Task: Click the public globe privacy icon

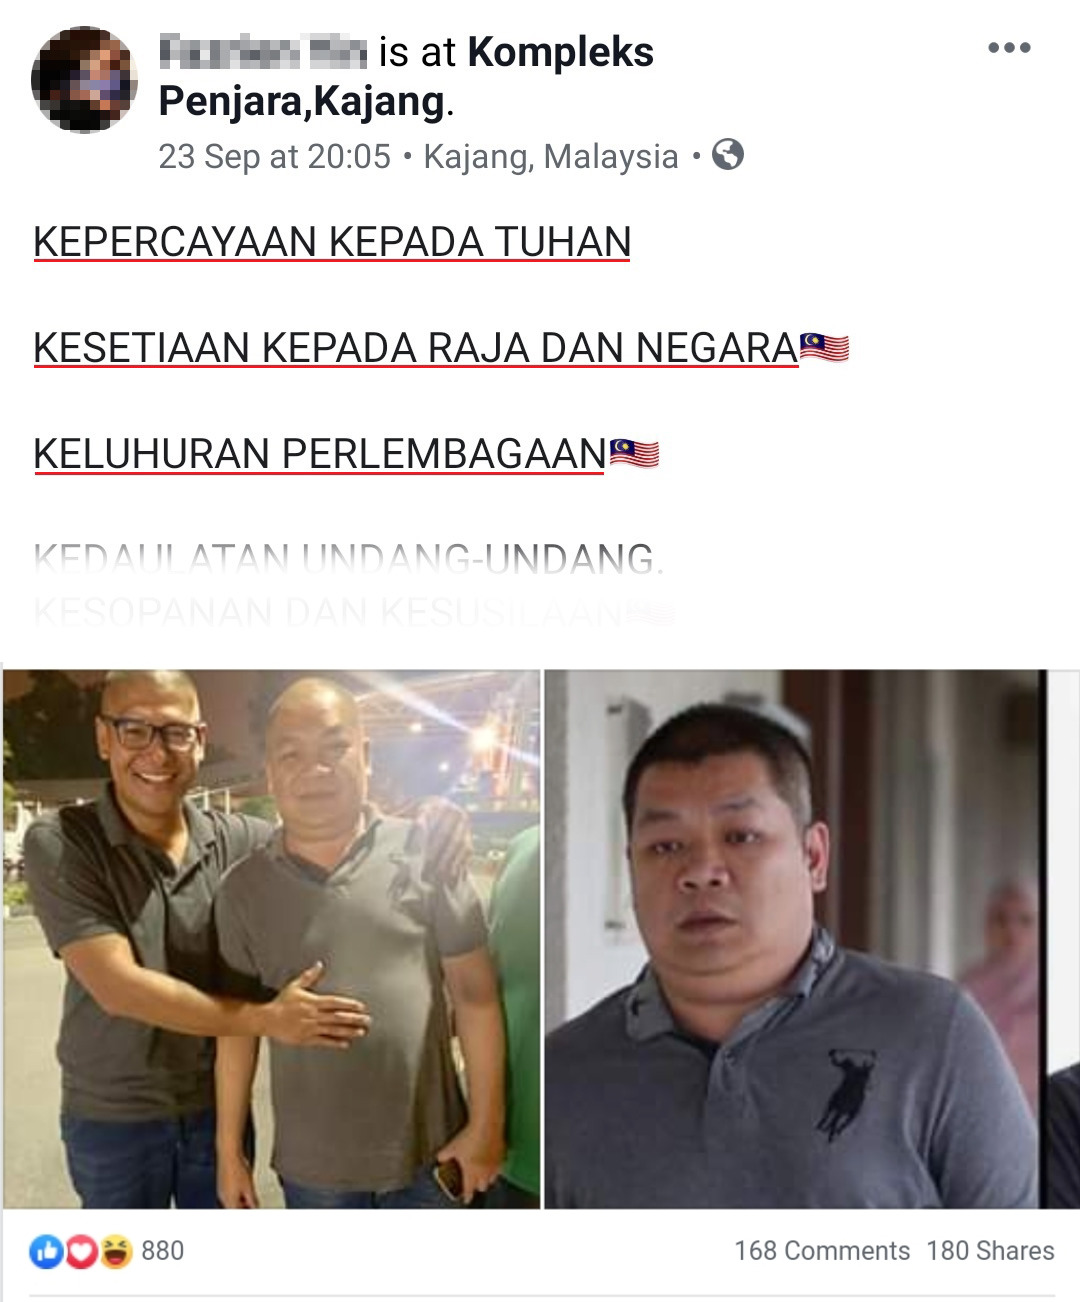Action: [x=728, y=155]
